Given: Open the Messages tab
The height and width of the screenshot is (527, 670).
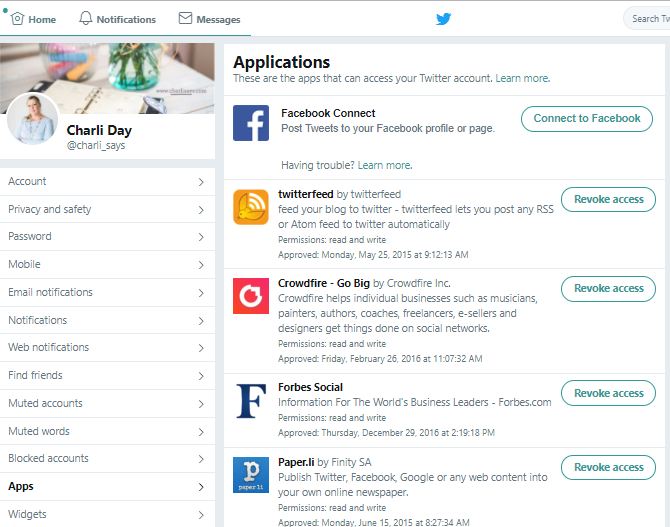Looking at the screenshot, I should click(x=209, y=19).
